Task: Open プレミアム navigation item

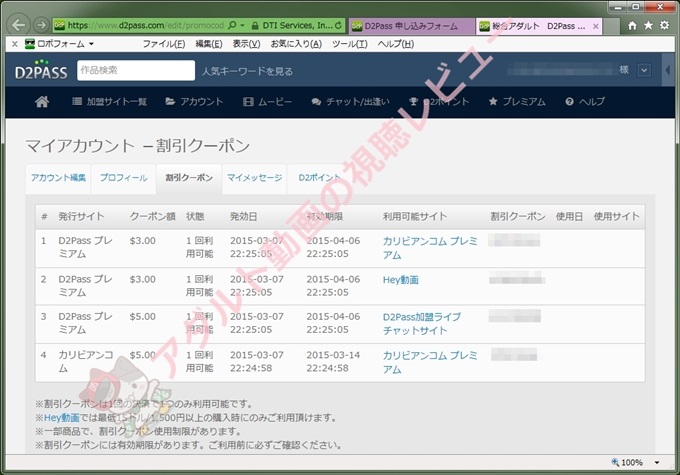Action: coord(517,102)
